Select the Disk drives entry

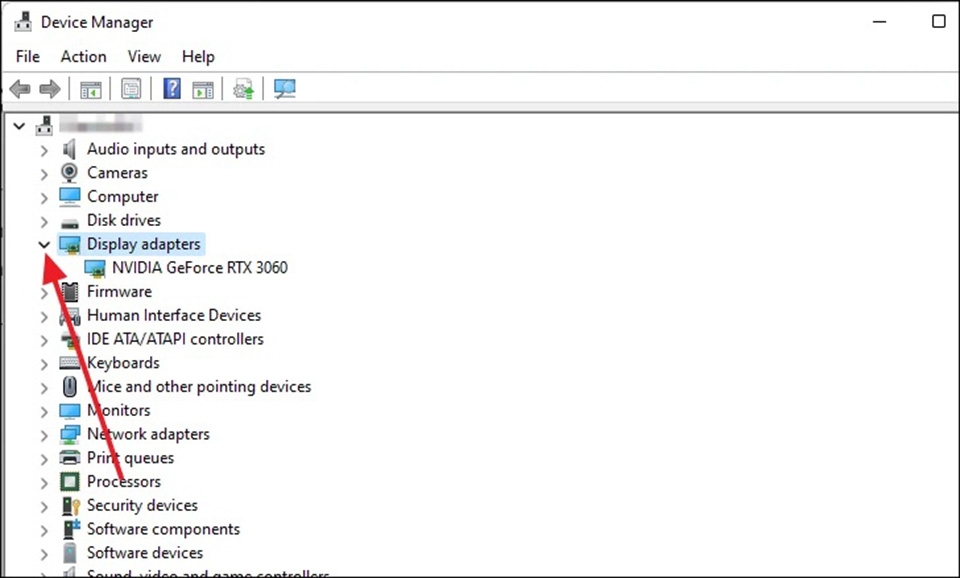[124, 220]
